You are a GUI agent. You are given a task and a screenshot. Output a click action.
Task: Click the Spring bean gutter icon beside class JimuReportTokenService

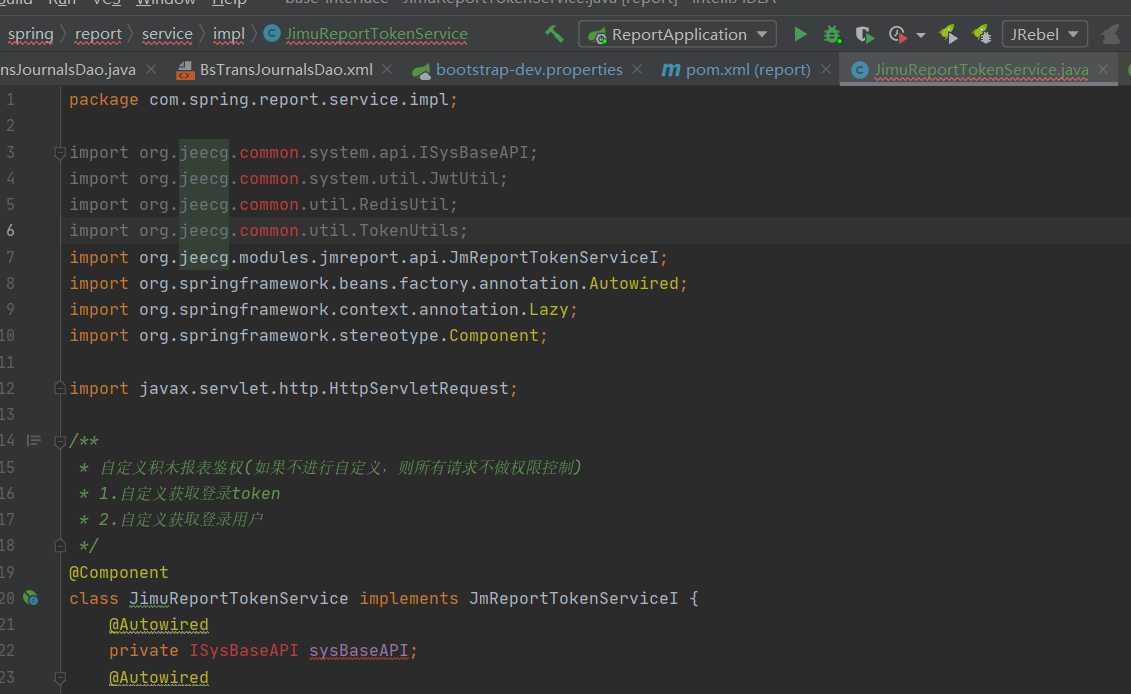[x=30, y=598]
